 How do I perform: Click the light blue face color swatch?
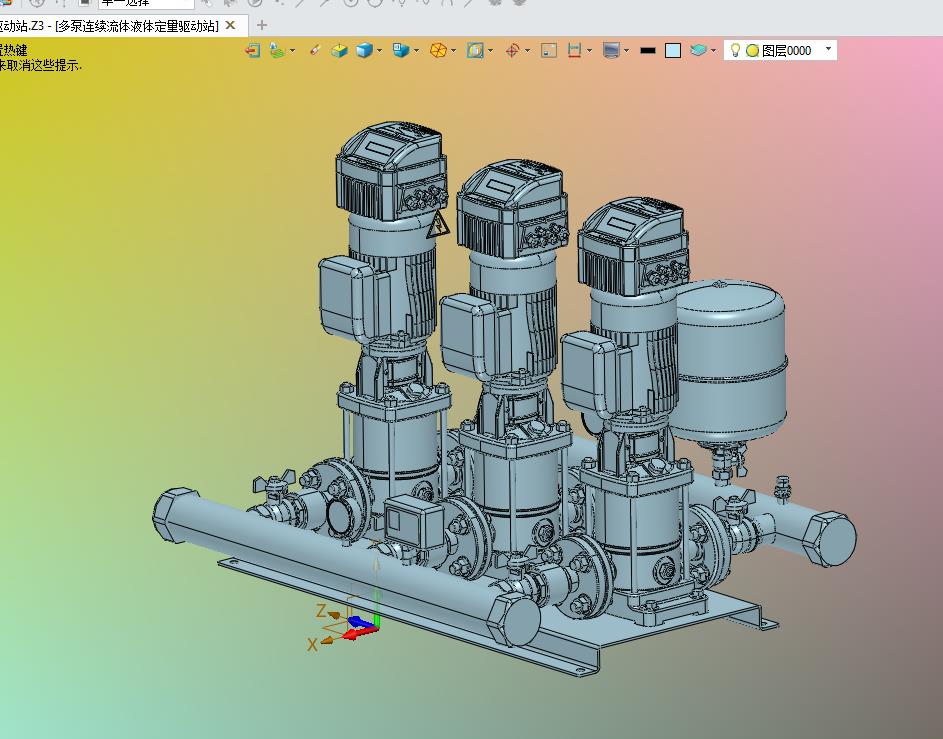[673, 51]
